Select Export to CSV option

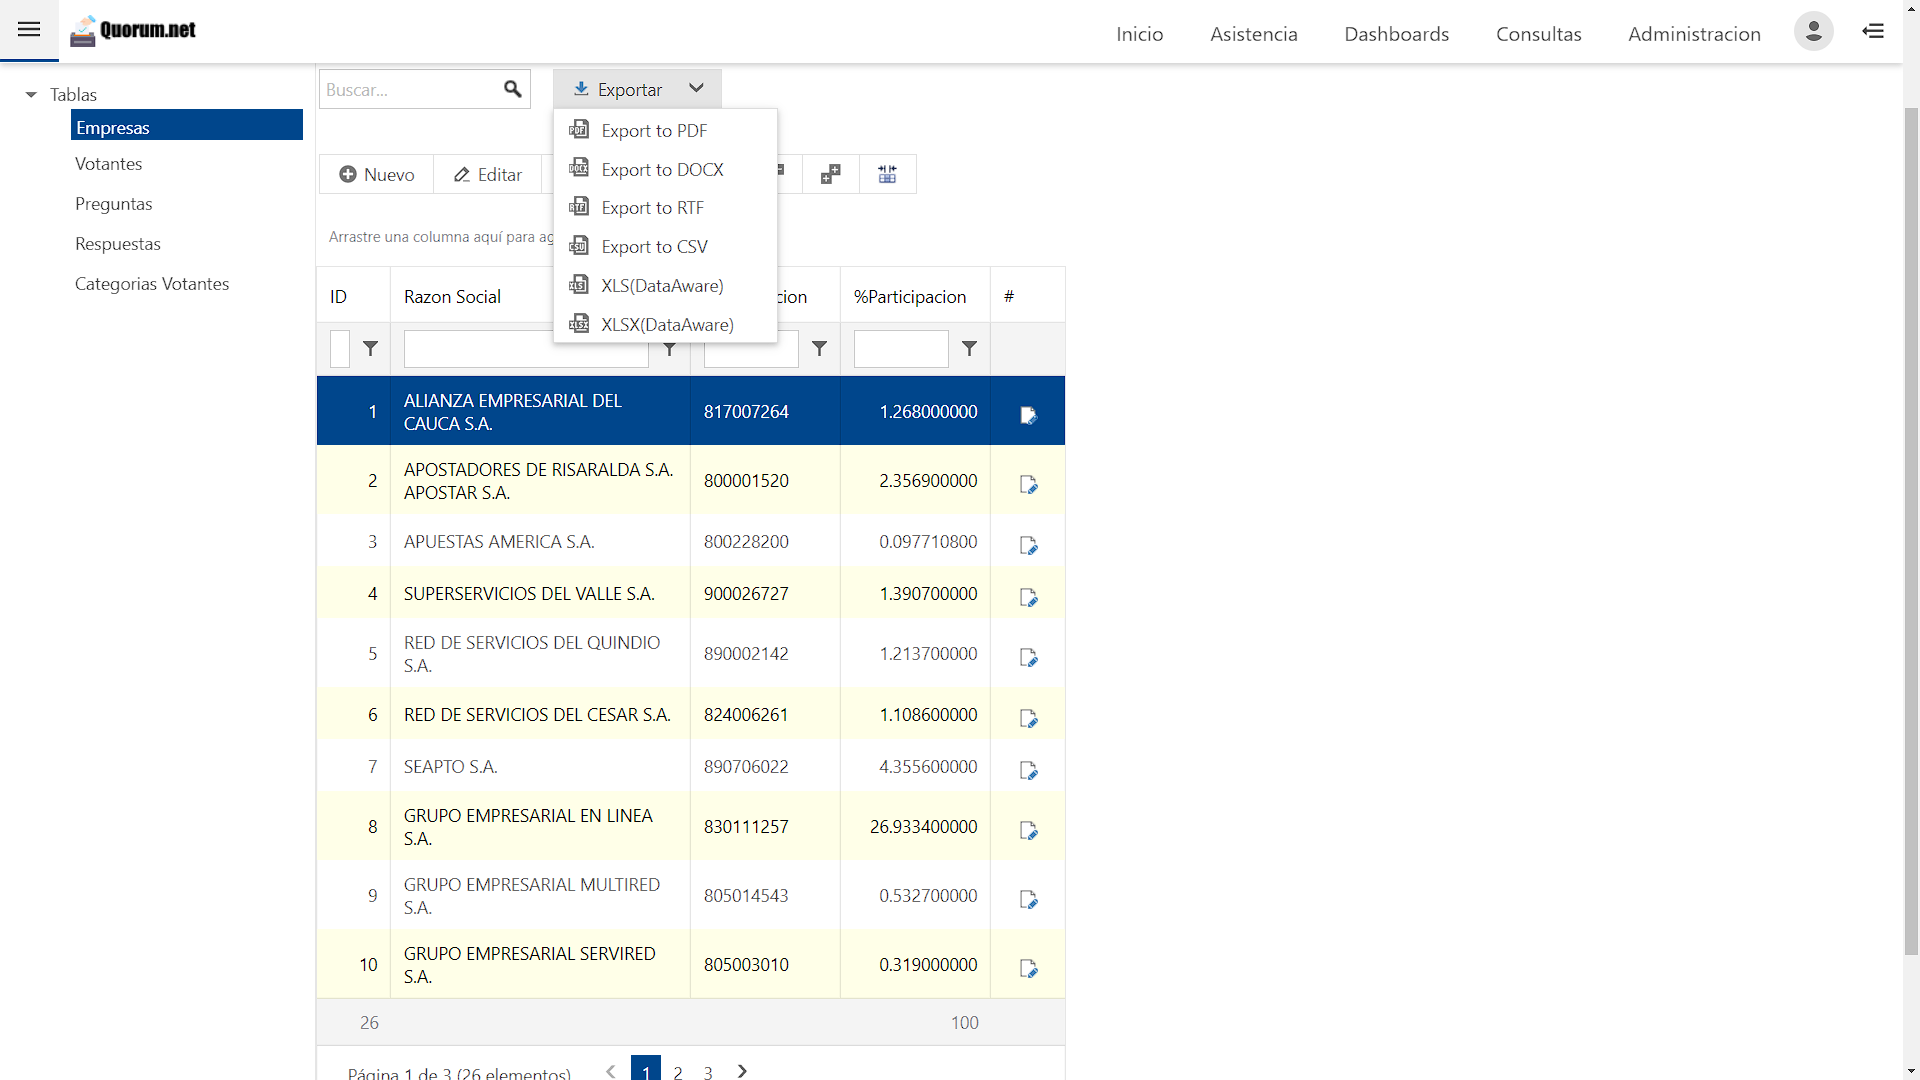pyautogui.click(x=654, y=247)
